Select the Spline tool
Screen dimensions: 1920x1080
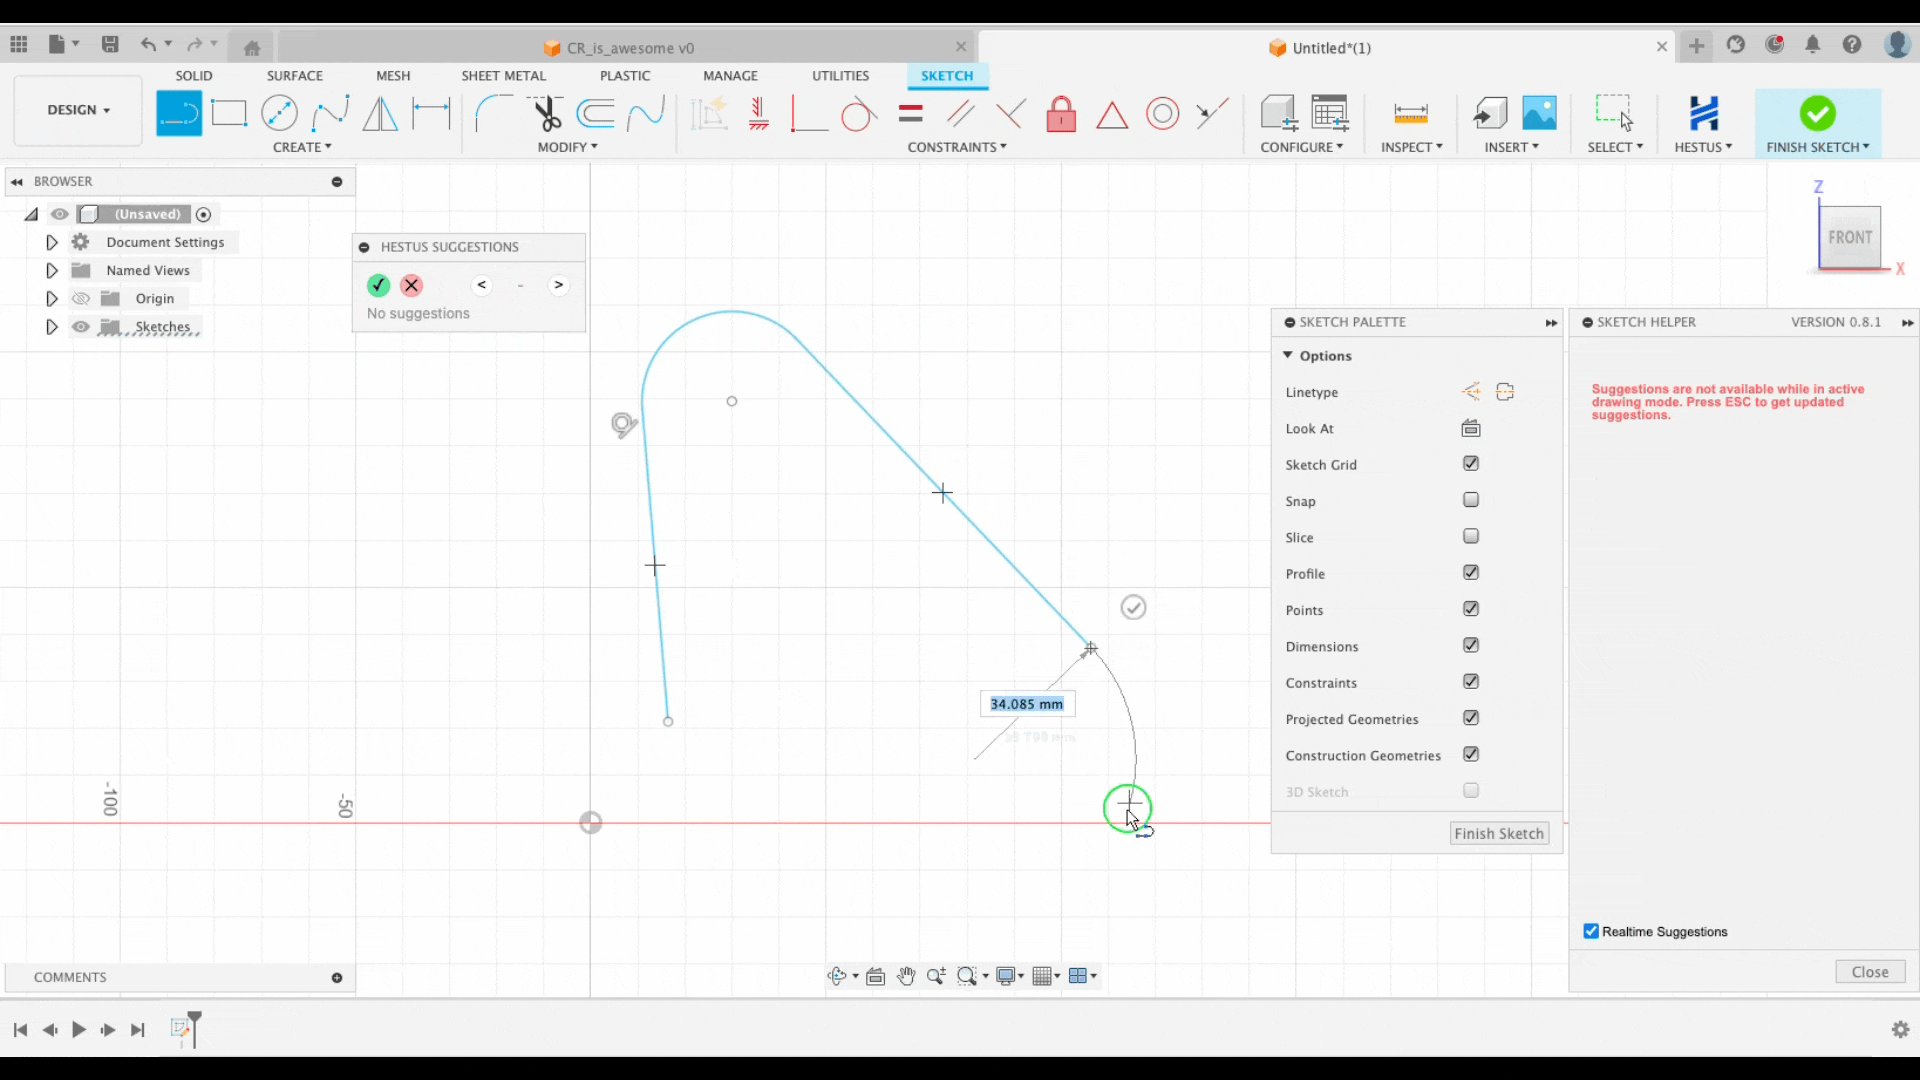330,113
